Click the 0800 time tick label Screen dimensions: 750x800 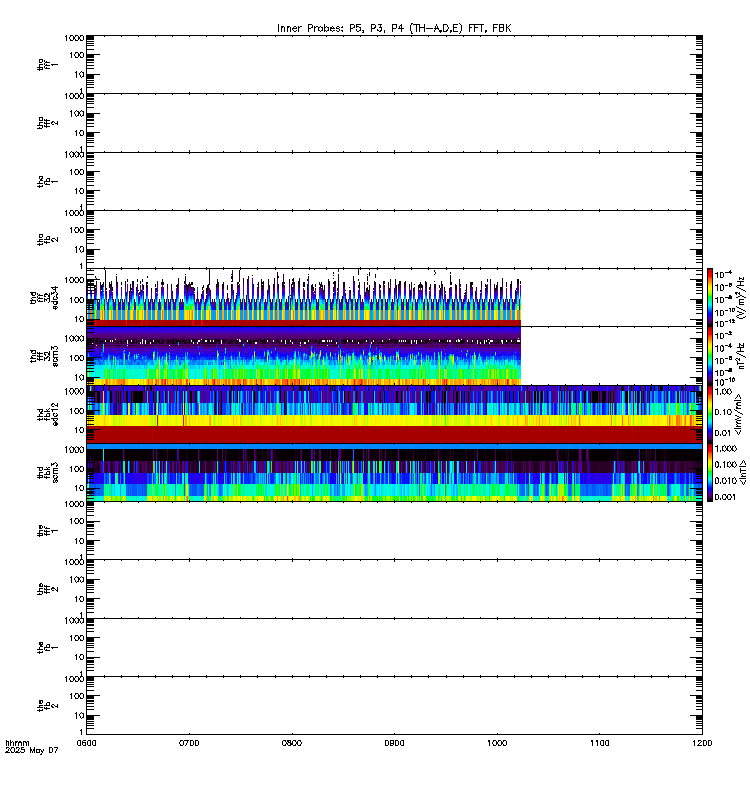pos(292,743)
